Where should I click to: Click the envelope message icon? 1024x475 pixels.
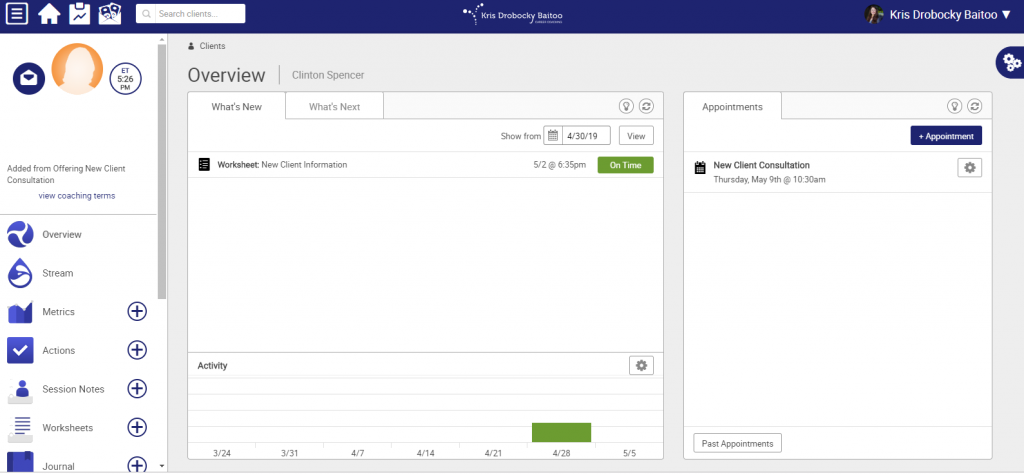coord(29,78)
